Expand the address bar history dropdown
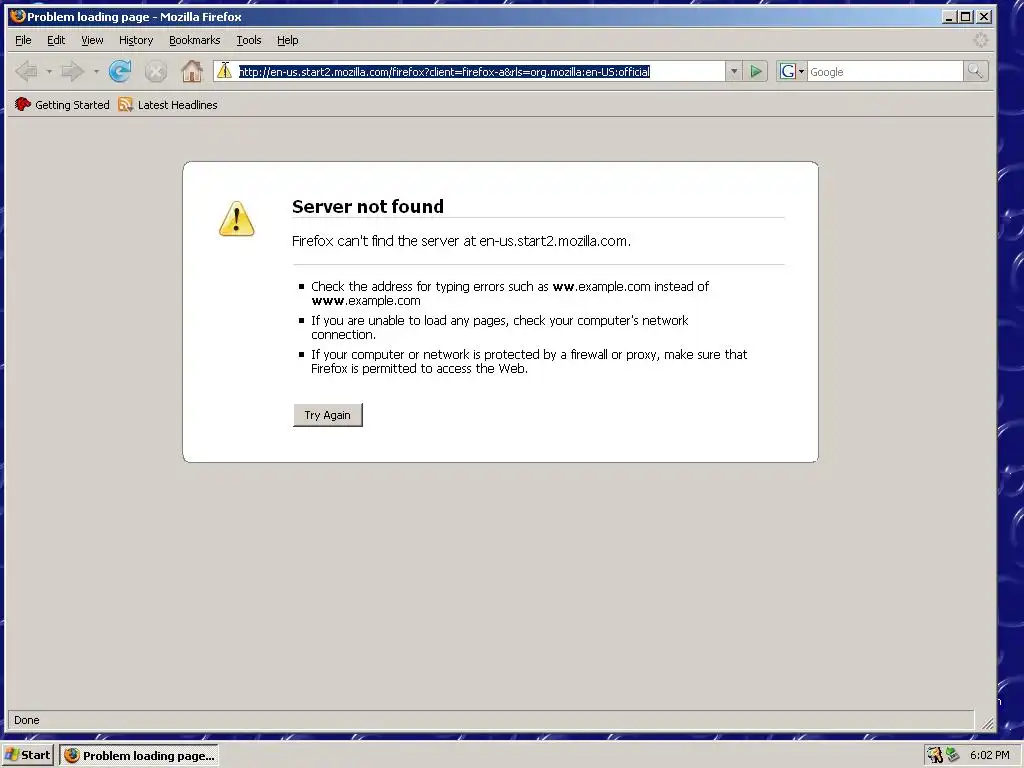The height and width of the screenshot is (768, 1024). (x=733, y=71)
